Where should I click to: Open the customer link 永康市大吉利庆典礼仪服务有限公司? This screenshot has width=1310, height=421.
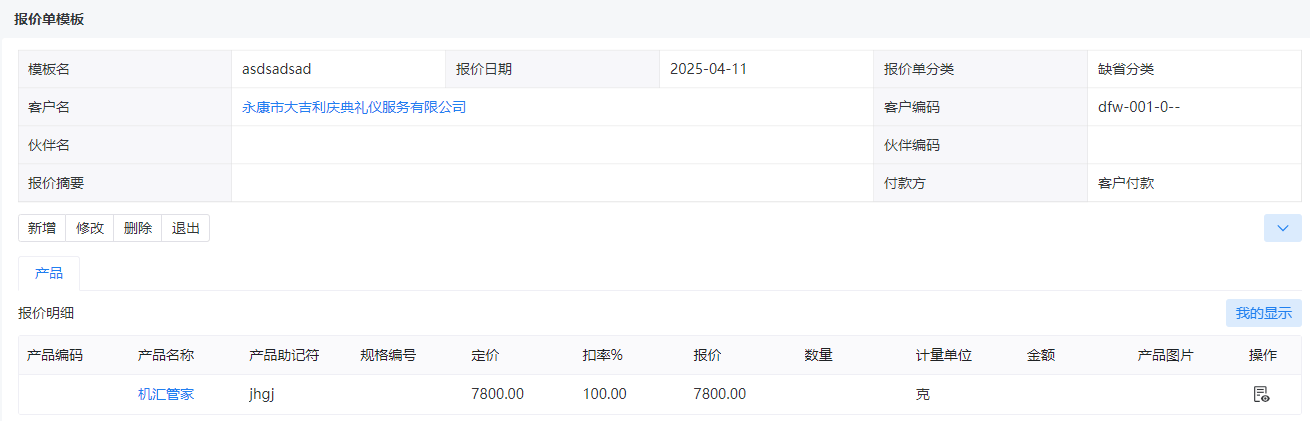354,107
